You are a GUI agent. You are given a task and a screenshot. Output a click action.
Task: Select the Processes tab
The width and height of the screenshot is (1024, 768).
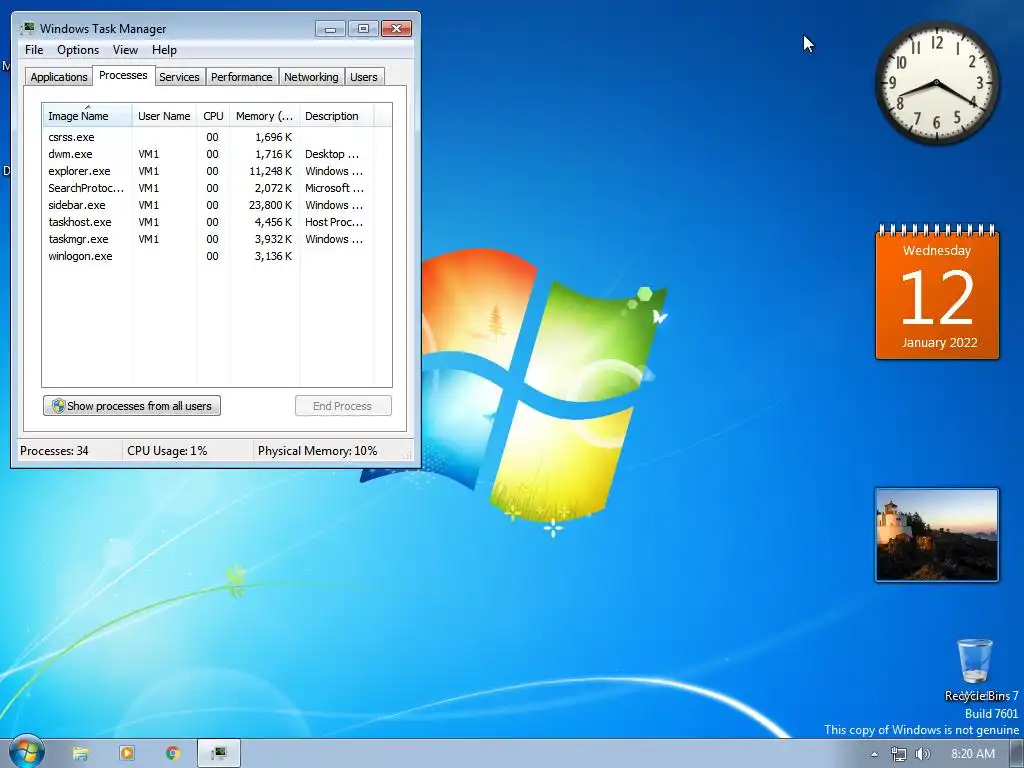point(123,75)
